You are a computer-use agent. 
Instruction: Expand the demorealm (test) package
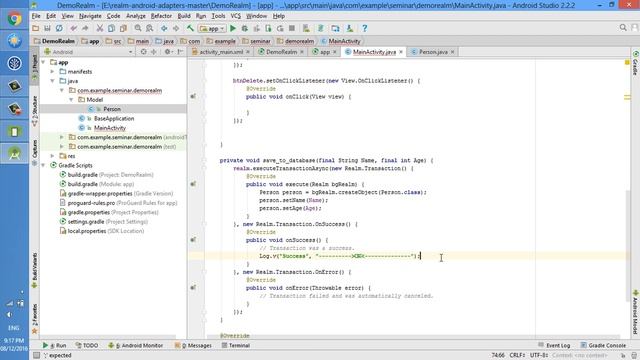62,147
